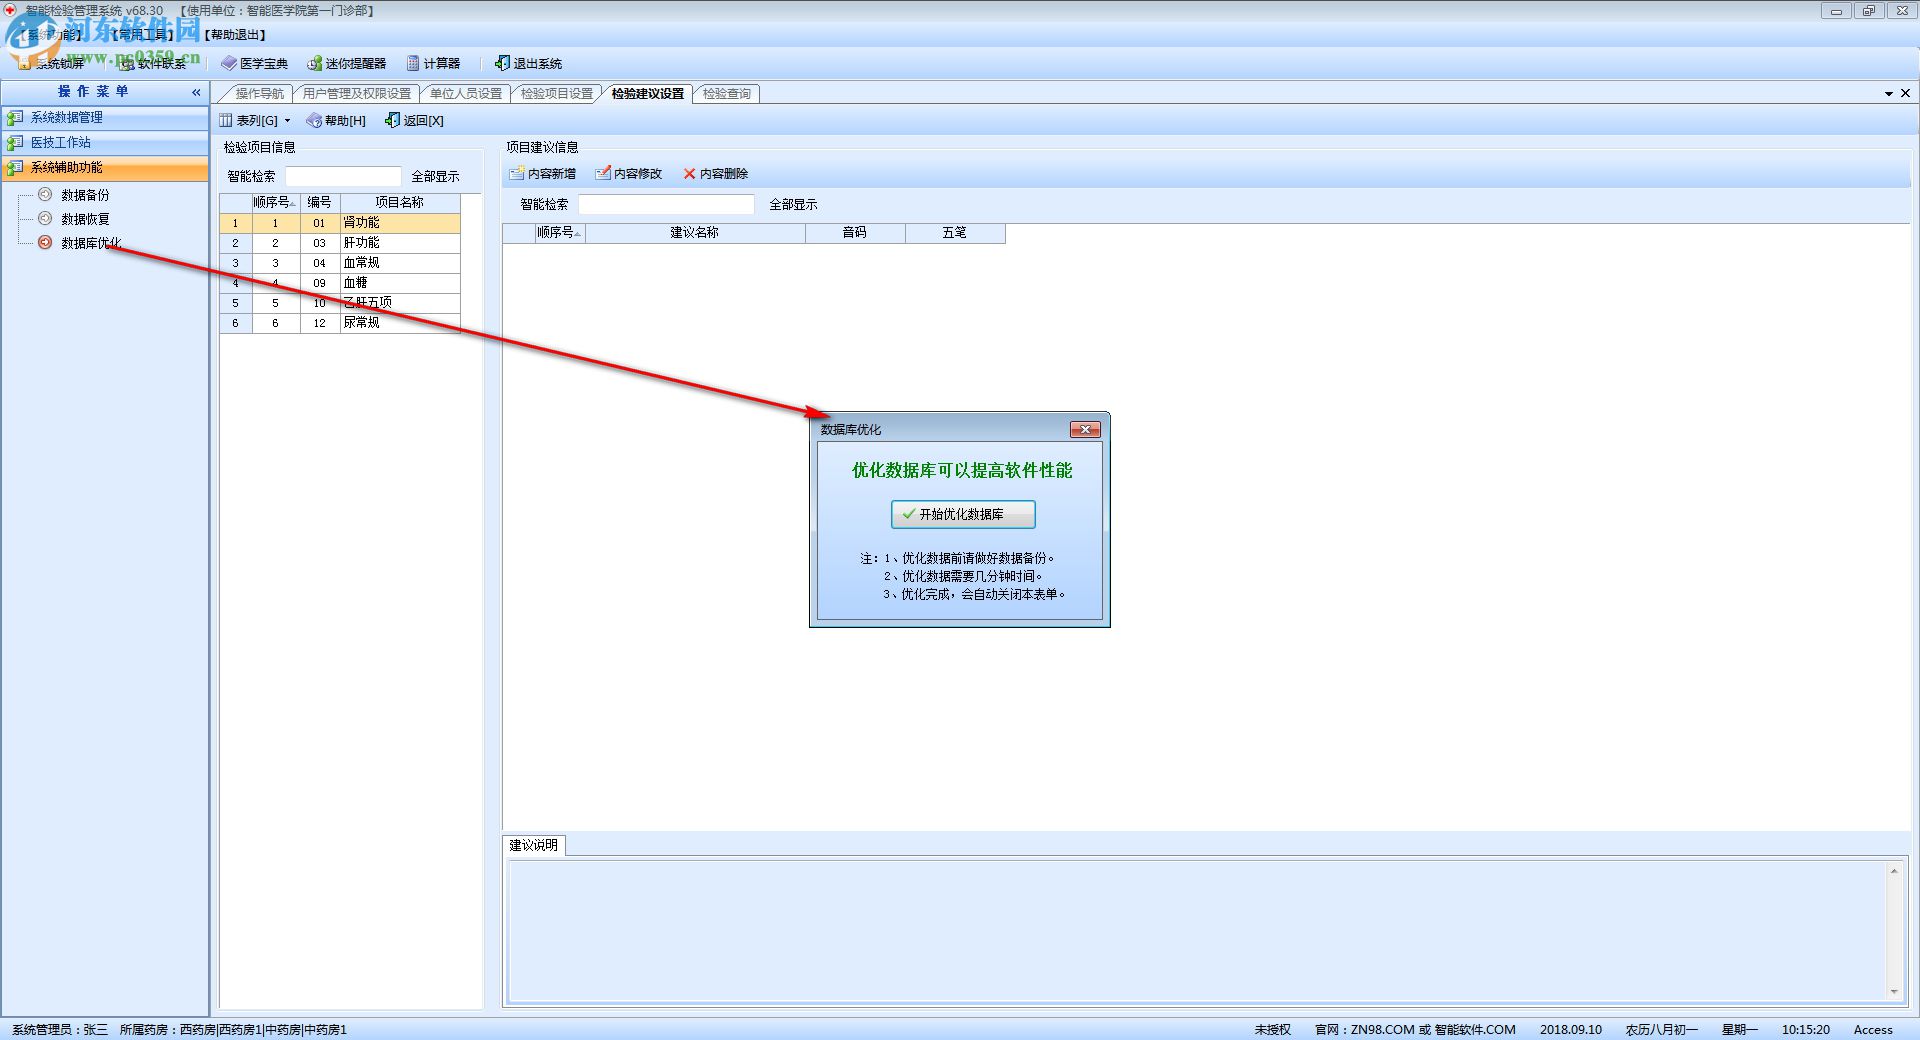
Task: Sort suggestion table by 顺序号 column
Action: 559,233
